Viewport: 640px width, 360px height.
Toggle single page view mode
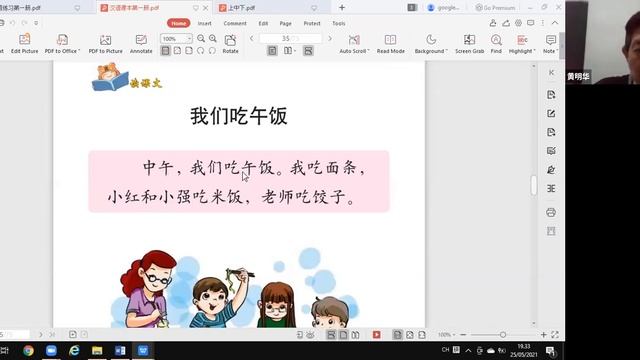272,51
